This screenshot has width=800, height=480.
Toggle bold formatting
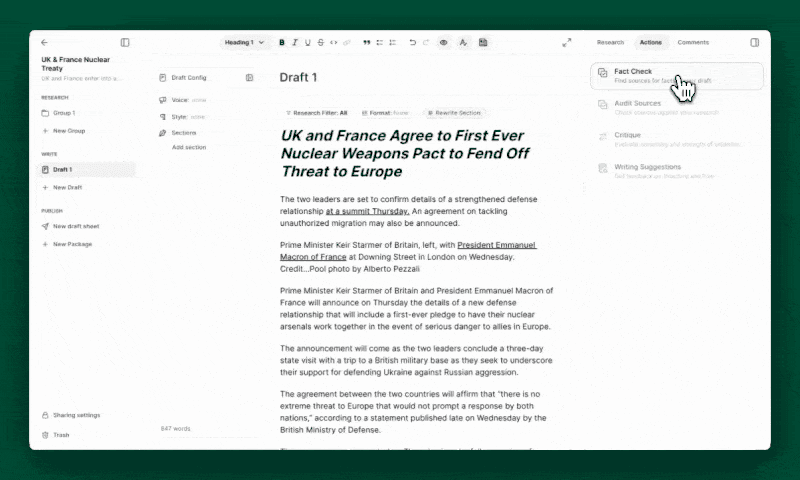point(282,42)
